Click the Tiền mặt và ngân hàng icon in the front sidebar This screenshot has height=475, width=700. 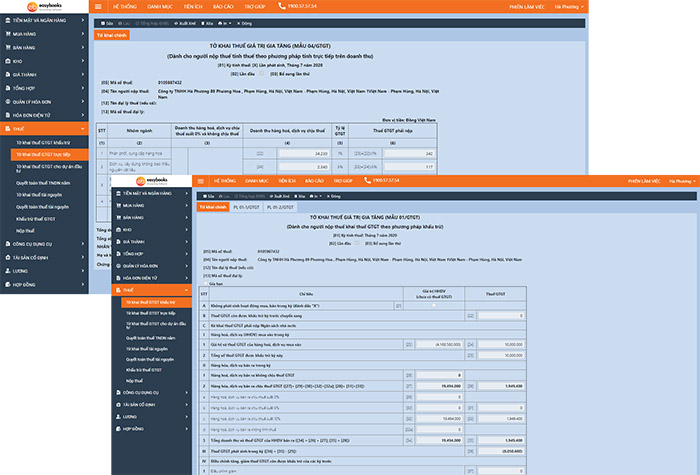(118, 193)
